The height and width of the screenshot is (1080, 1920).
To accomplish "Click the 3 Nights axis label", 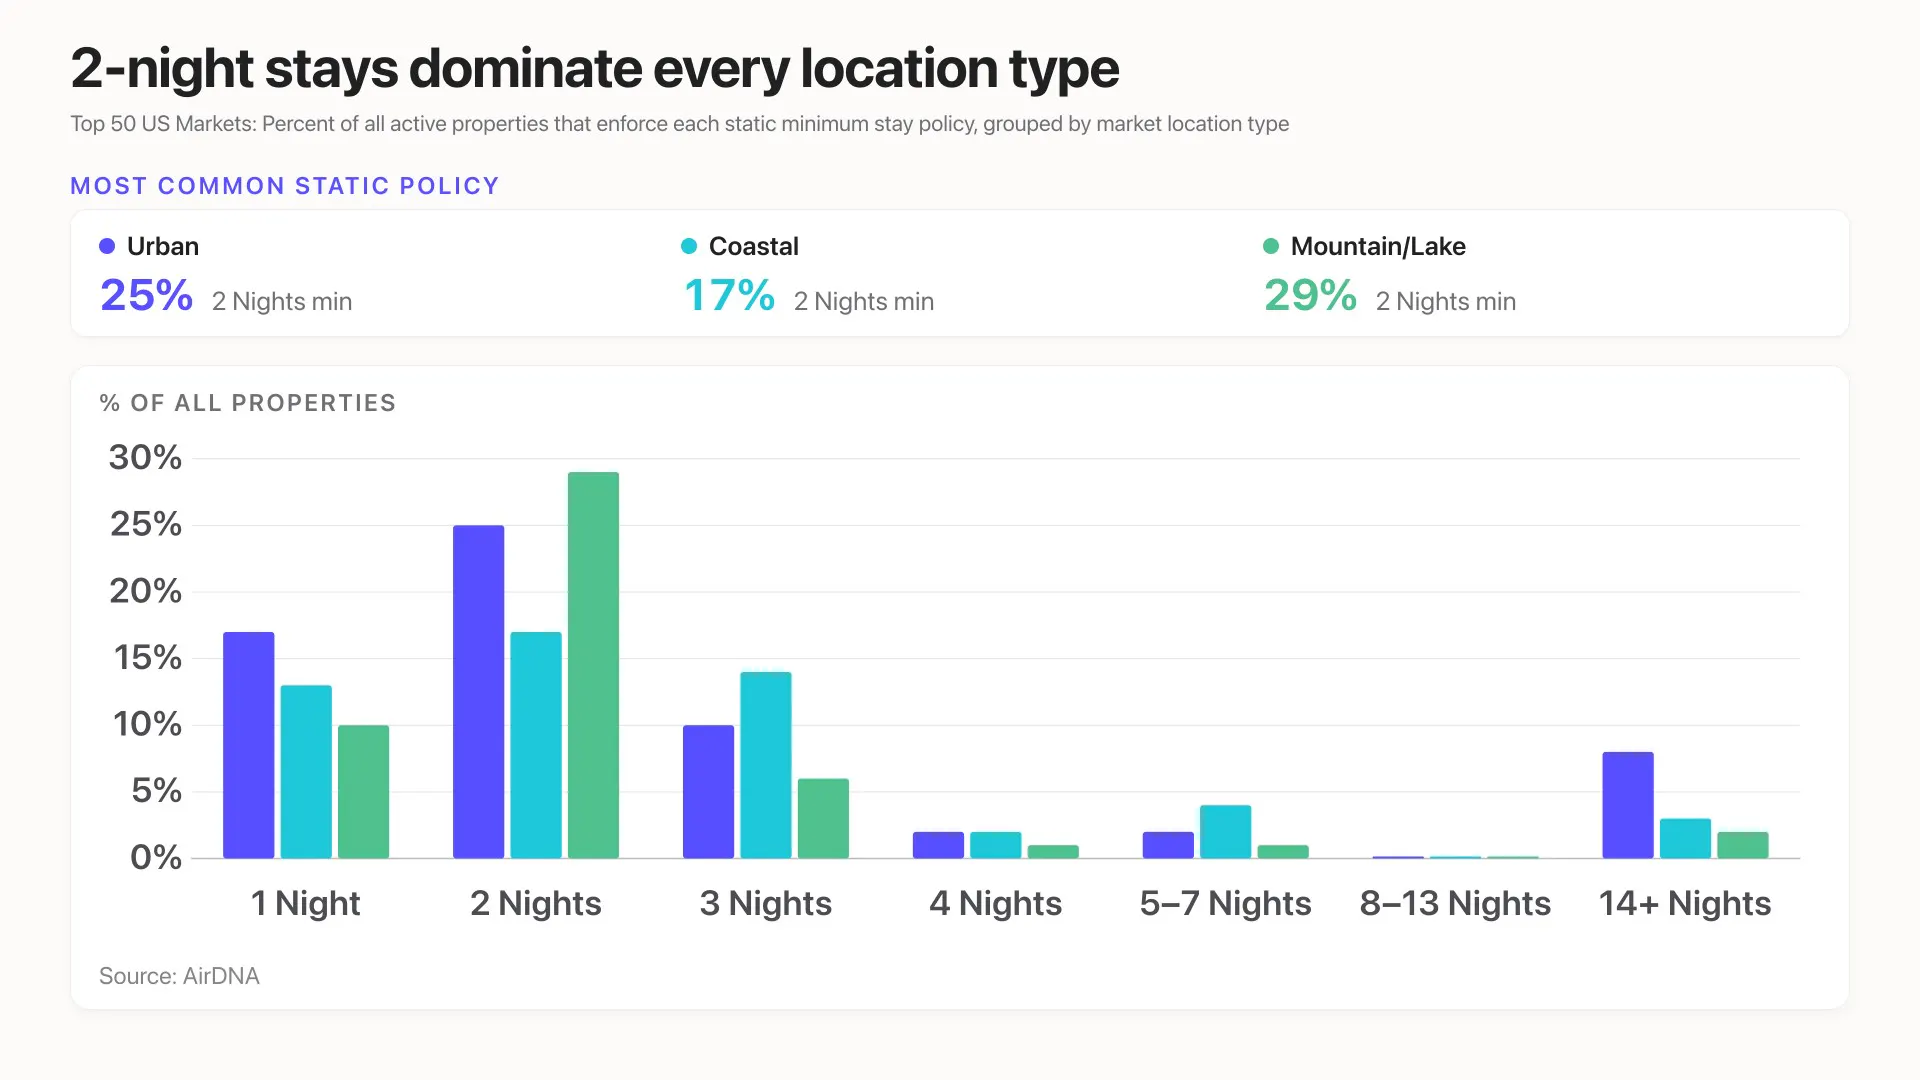I will [x=766, y=903].
